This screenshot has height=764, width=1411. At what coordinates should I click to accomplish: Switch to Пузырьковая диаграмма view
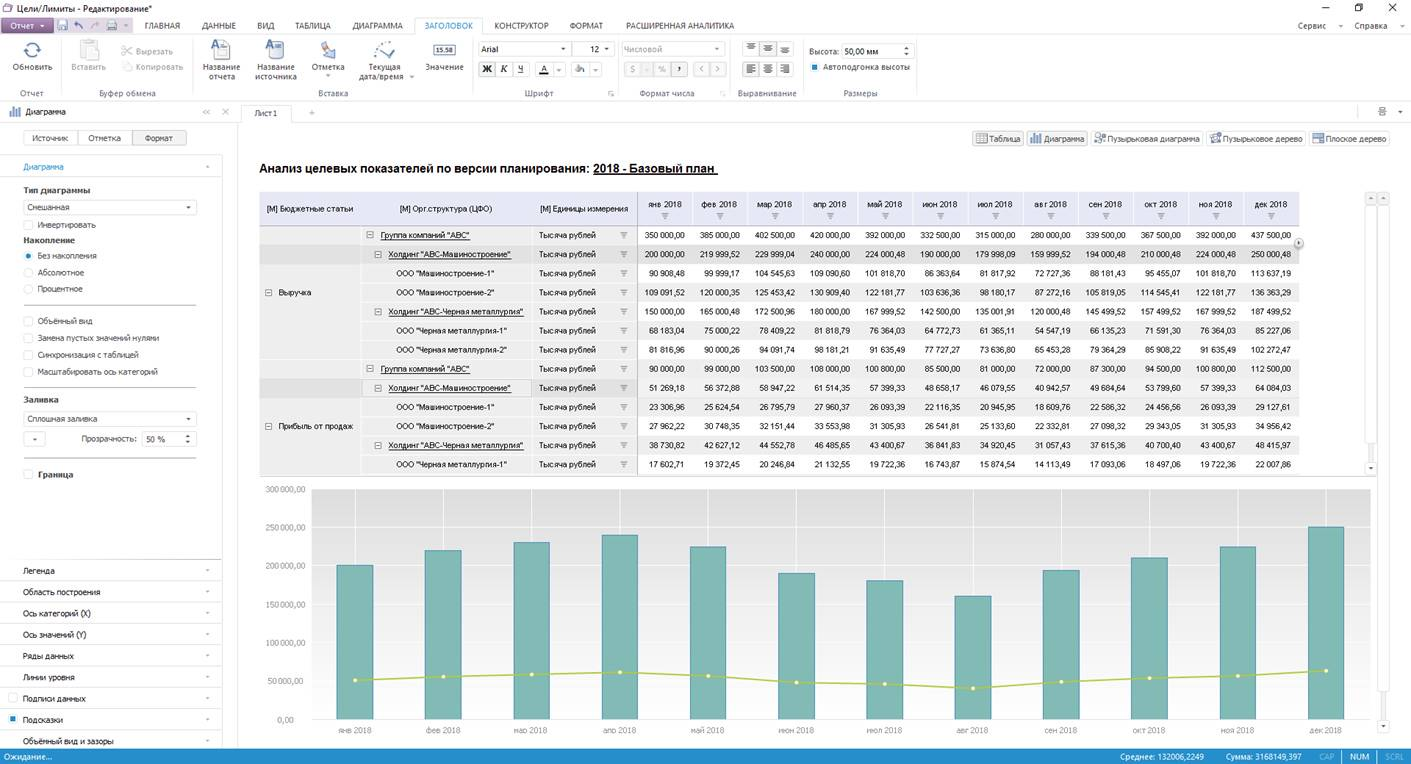1146,139
